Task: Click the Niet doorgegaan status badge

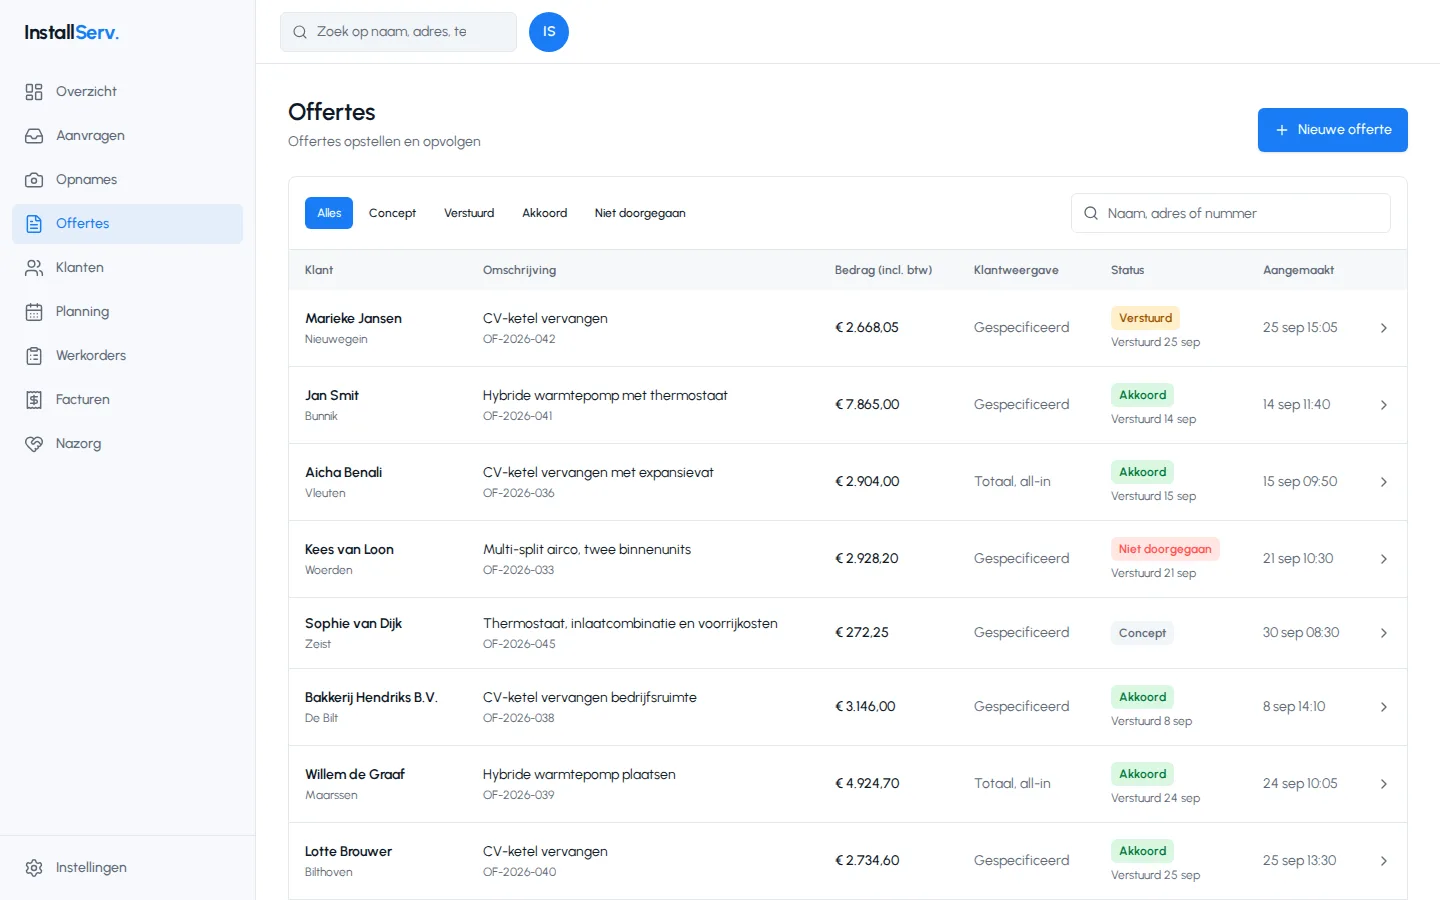Action: coord(1165,549)
